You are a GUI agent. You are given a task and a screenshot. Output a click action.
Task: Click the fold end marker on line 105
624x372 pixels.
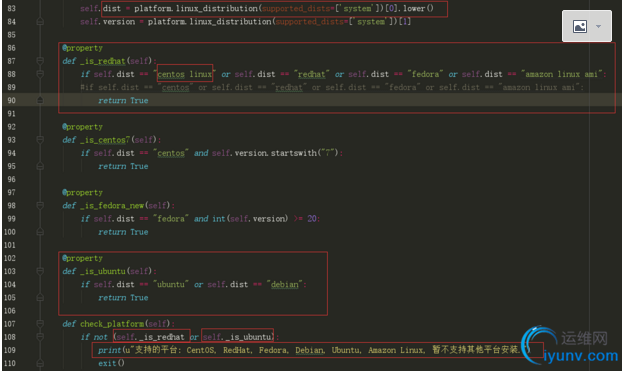click(x=40, y=297)
